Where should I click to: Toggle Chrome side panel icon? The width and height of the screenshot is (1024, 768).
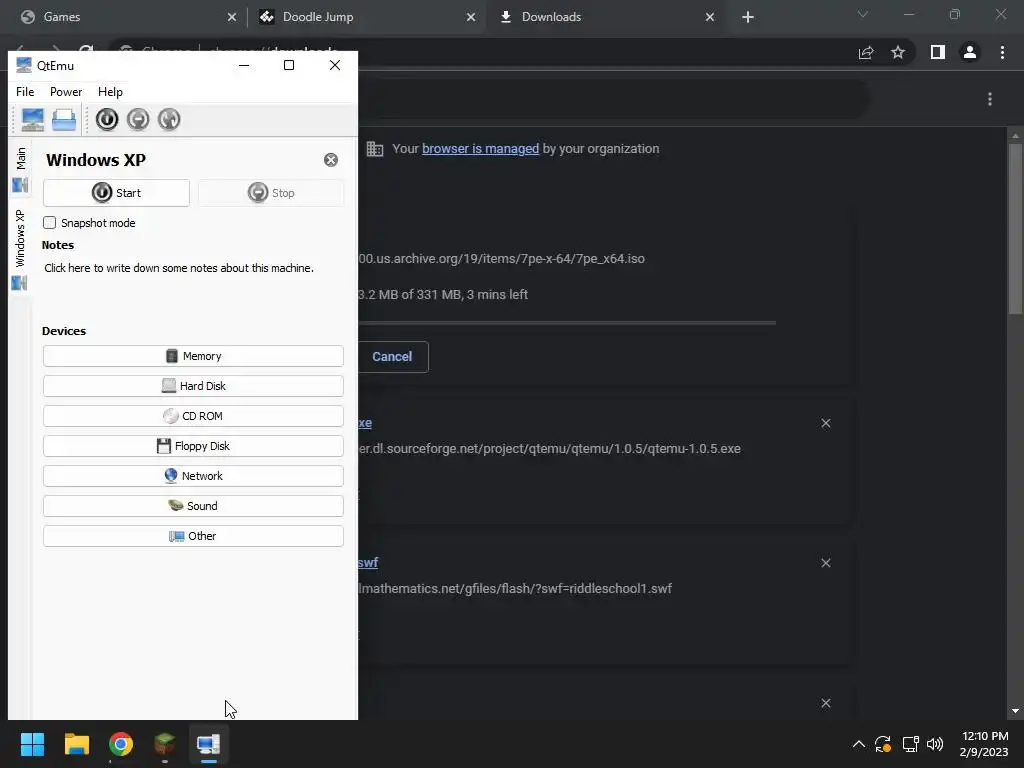938,53
